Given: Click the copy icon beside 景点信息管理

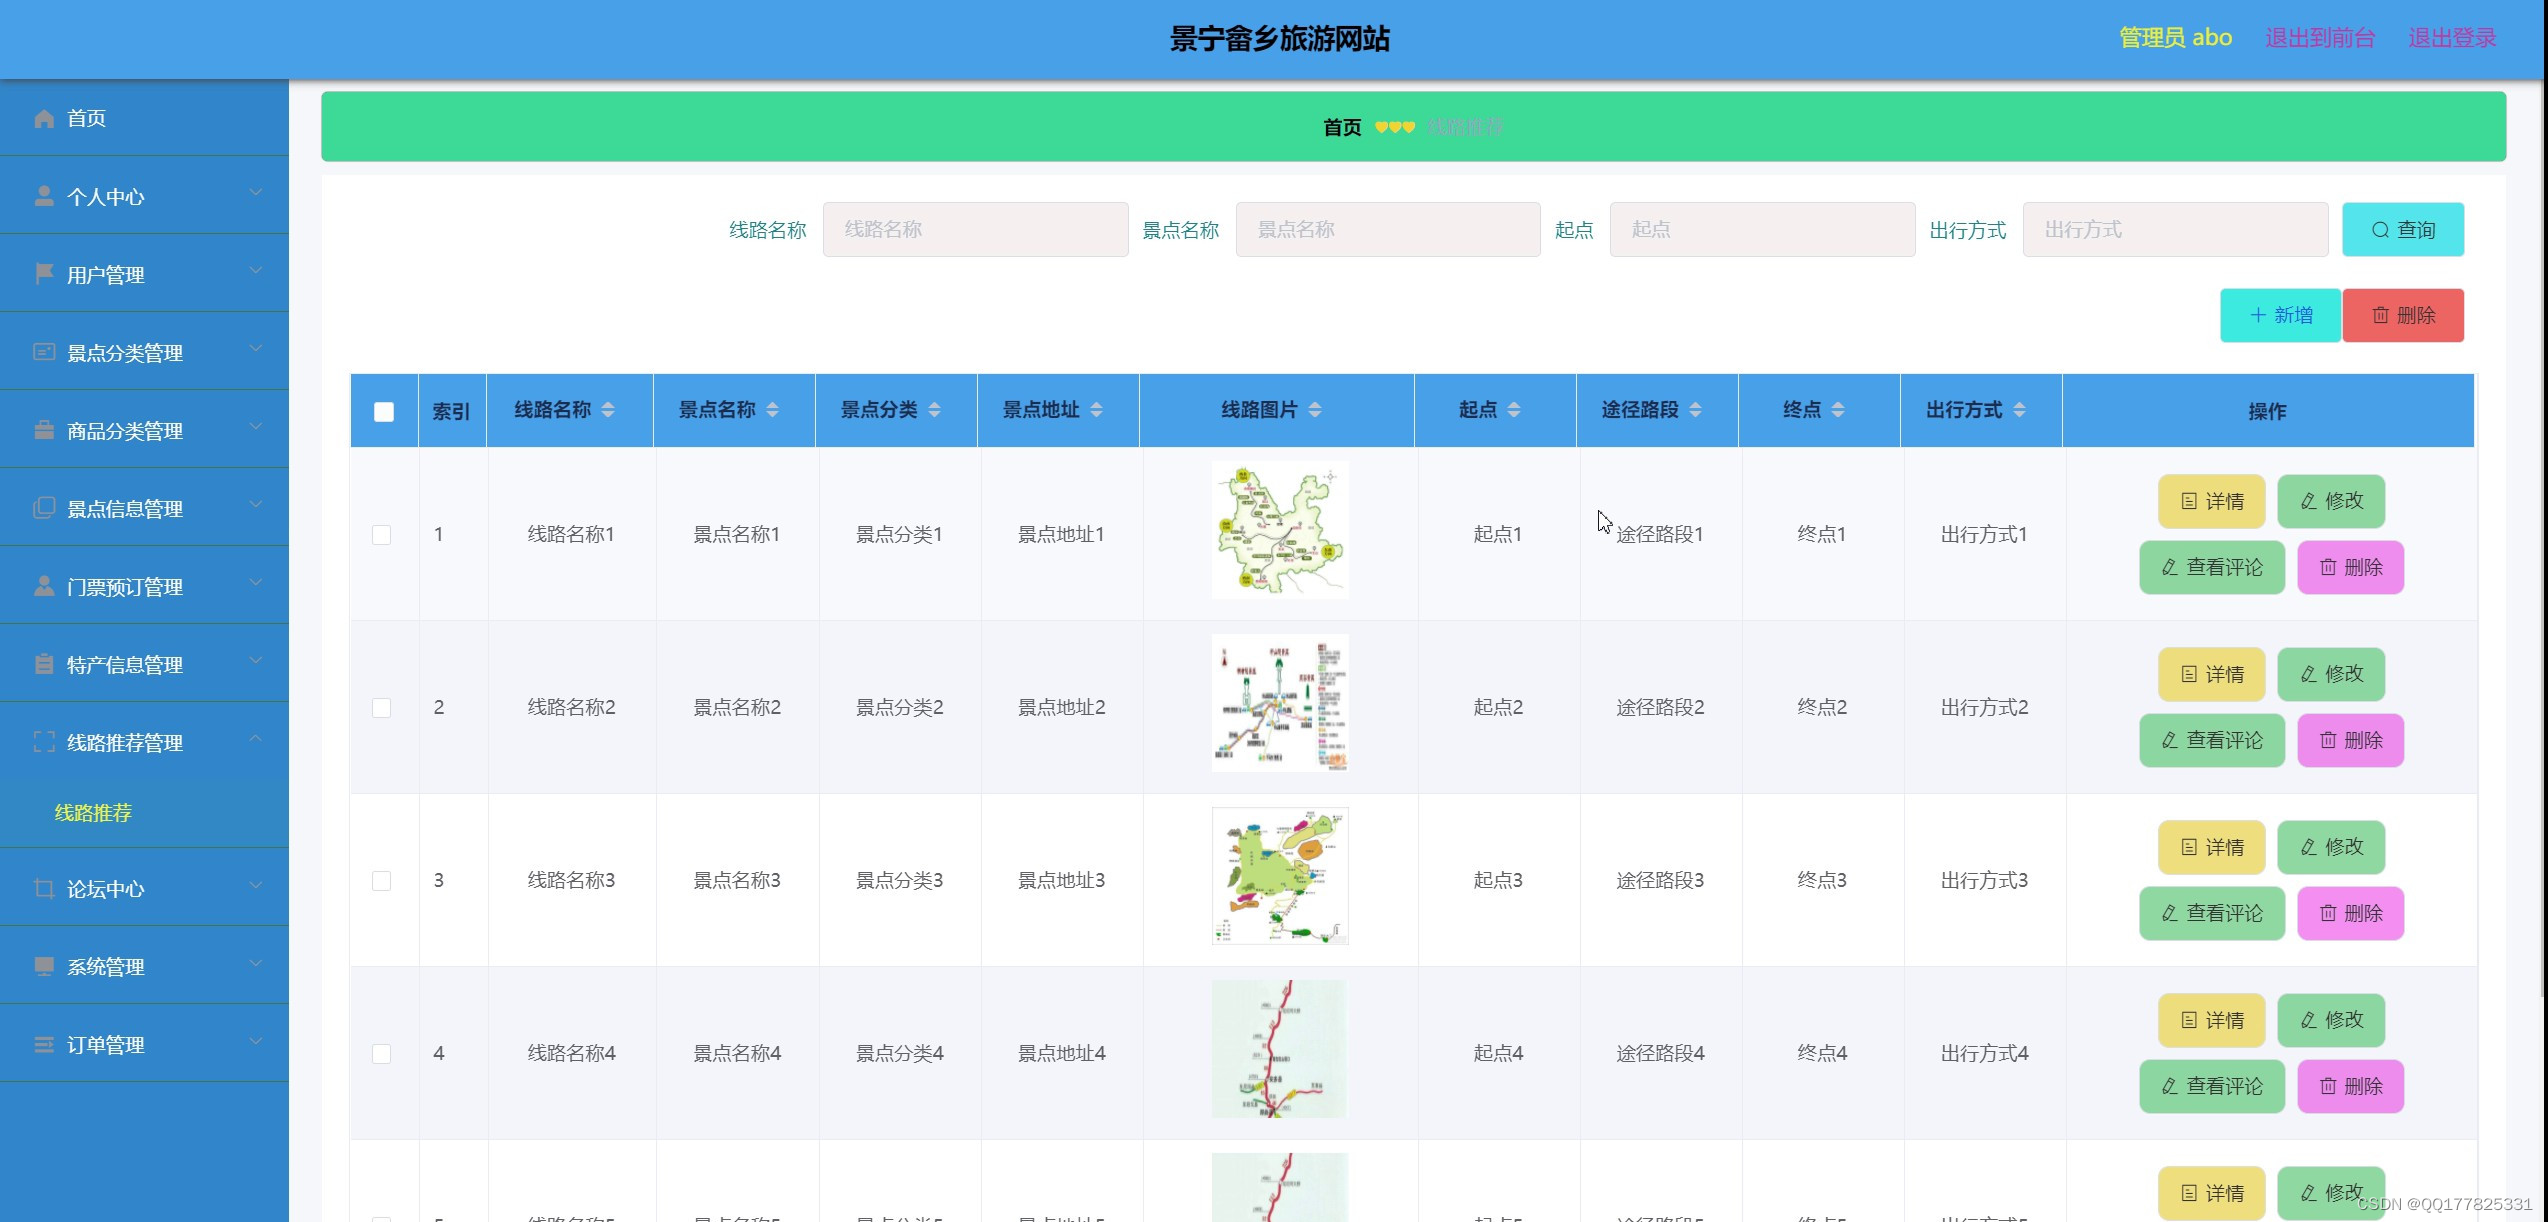Looking at the screenshot, I should coord(44,508).
